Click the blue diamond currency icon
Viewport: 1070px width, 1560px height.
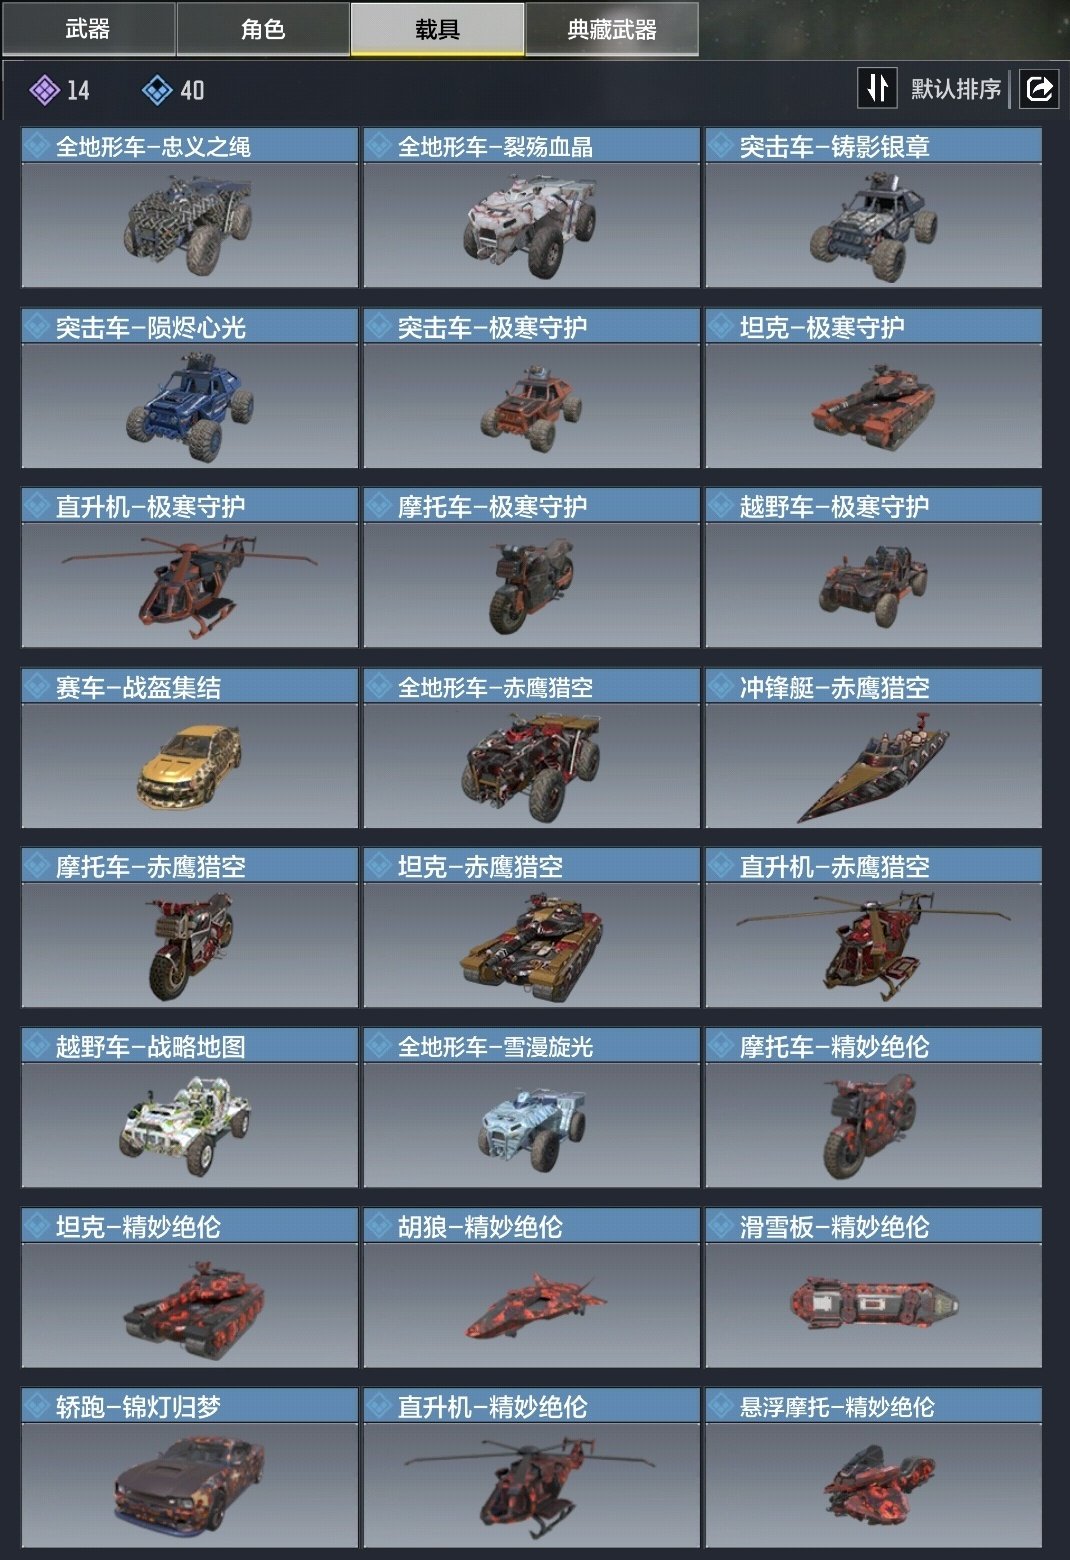[x=157, y=90]
